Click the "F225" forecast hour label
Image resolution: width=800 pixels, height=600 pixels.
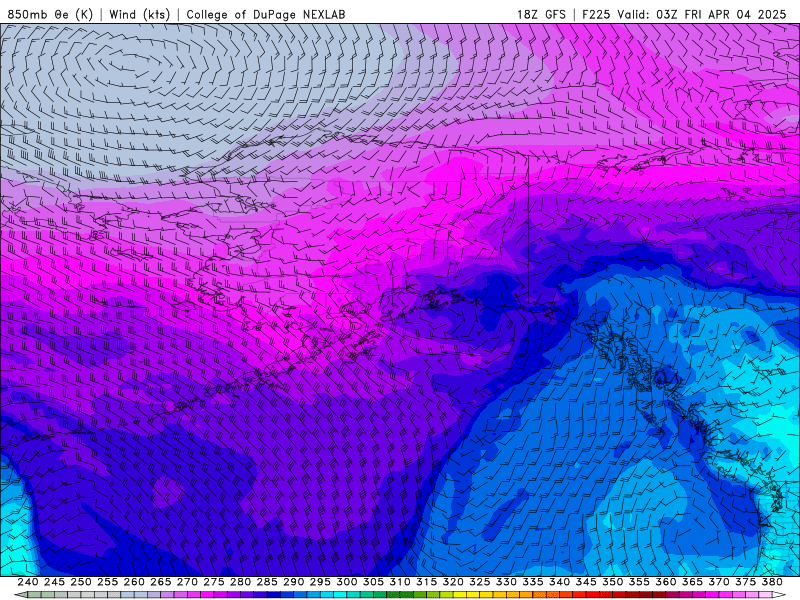[596, 14]
